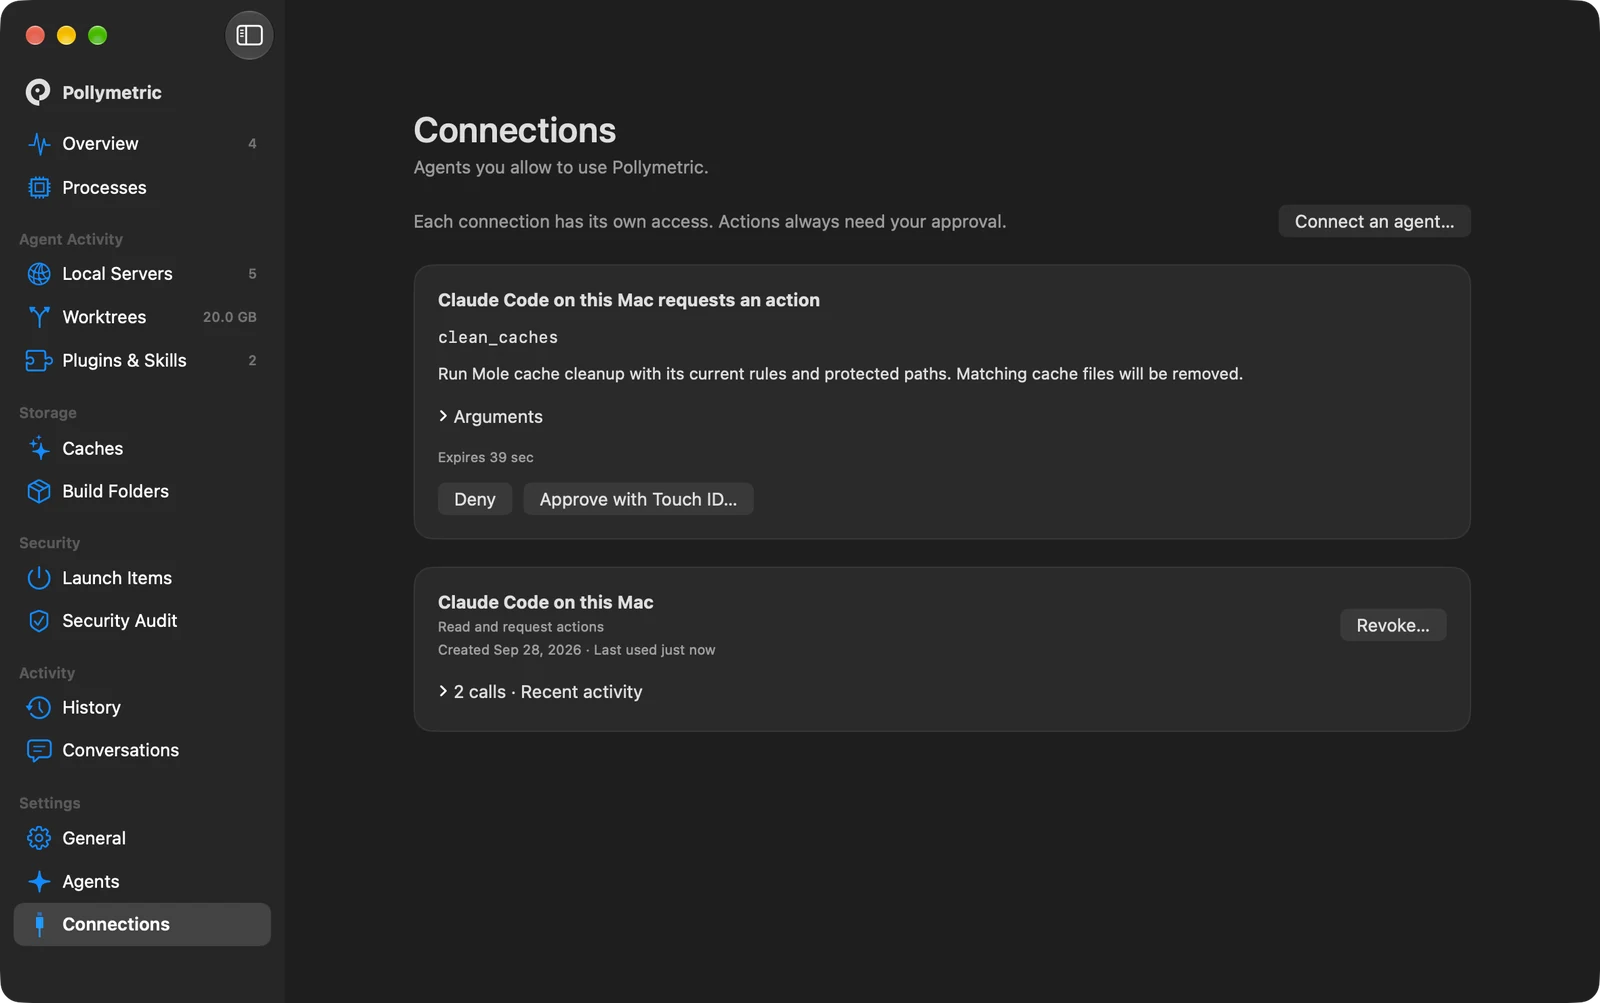The height and width of the screenshot is (1003, 1600).
Task: Toggle the sidebar panel icon
Action: pos(249,36)
